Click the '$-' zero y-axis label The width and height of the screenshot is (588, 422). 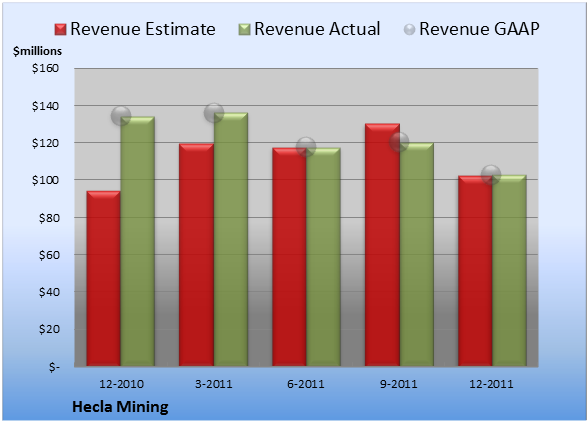tap(54, 366)
